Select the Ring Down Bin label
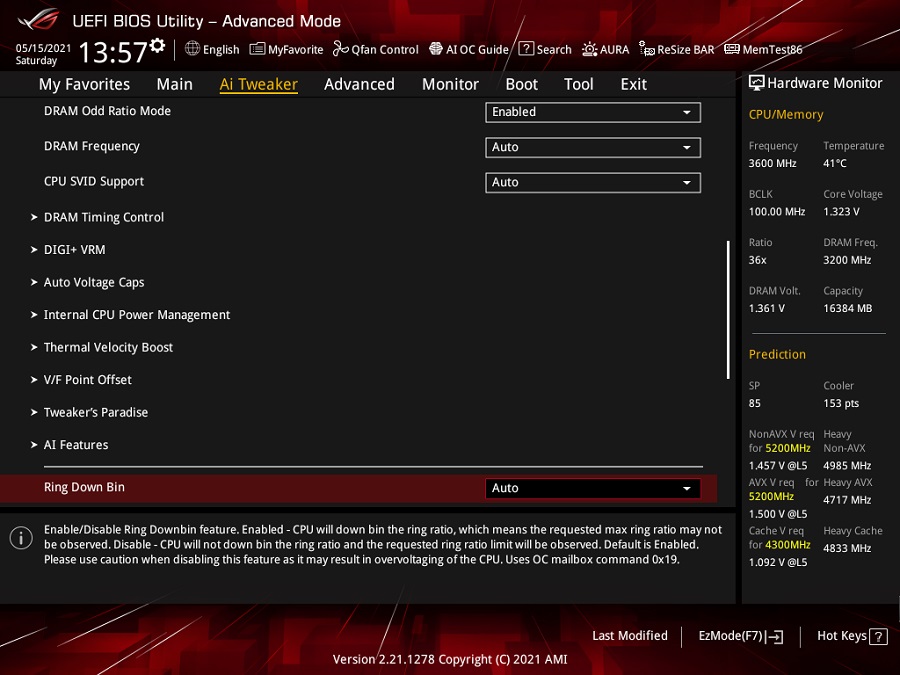 [x=84, y=487]
